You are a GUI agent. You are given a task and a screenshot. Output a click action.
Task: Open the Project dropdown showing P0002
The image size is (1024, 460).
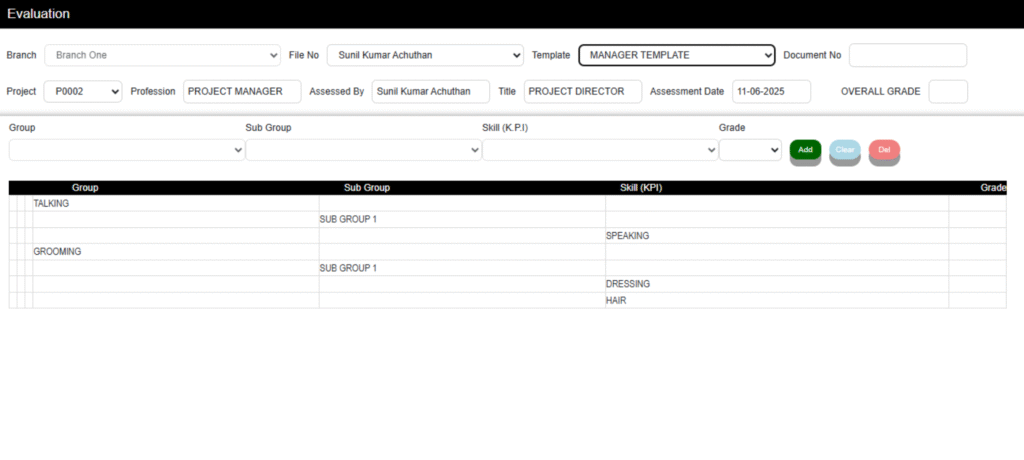[x=82, y=91]
